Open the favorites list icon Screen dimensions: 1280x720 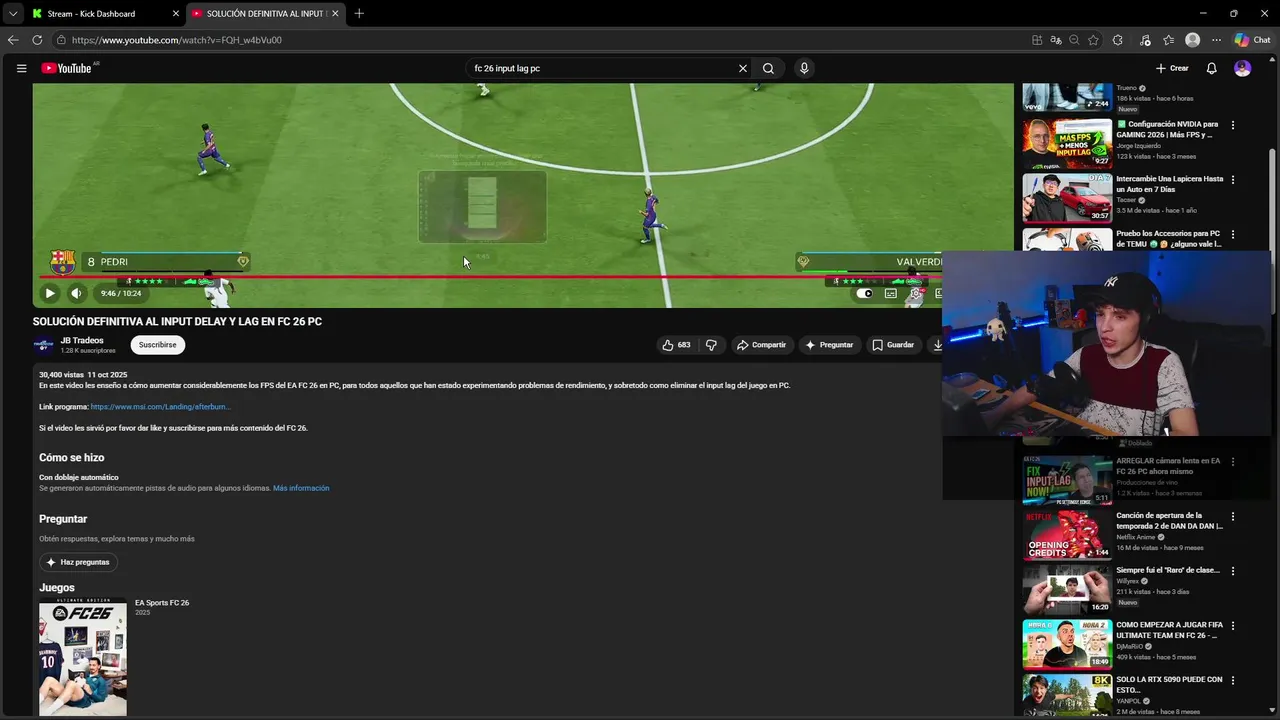click(1169, 40)
